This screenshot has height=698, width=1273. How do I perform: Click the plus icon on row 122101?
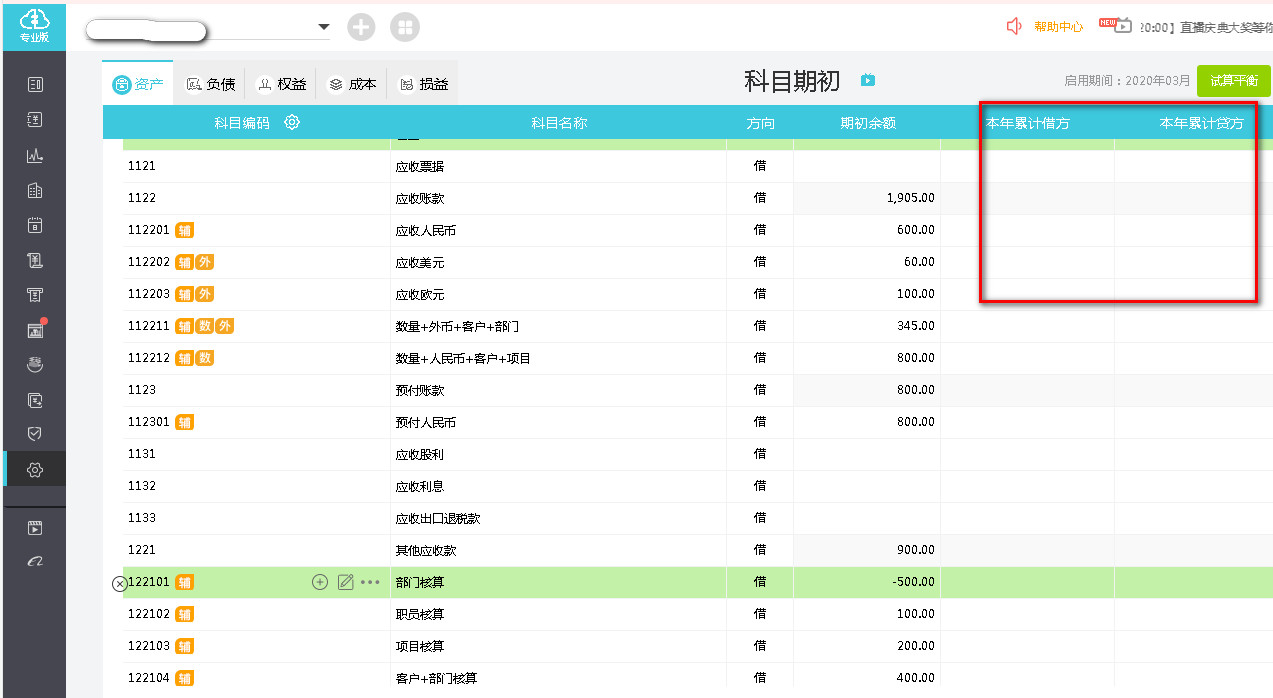[x=320, y=582]
